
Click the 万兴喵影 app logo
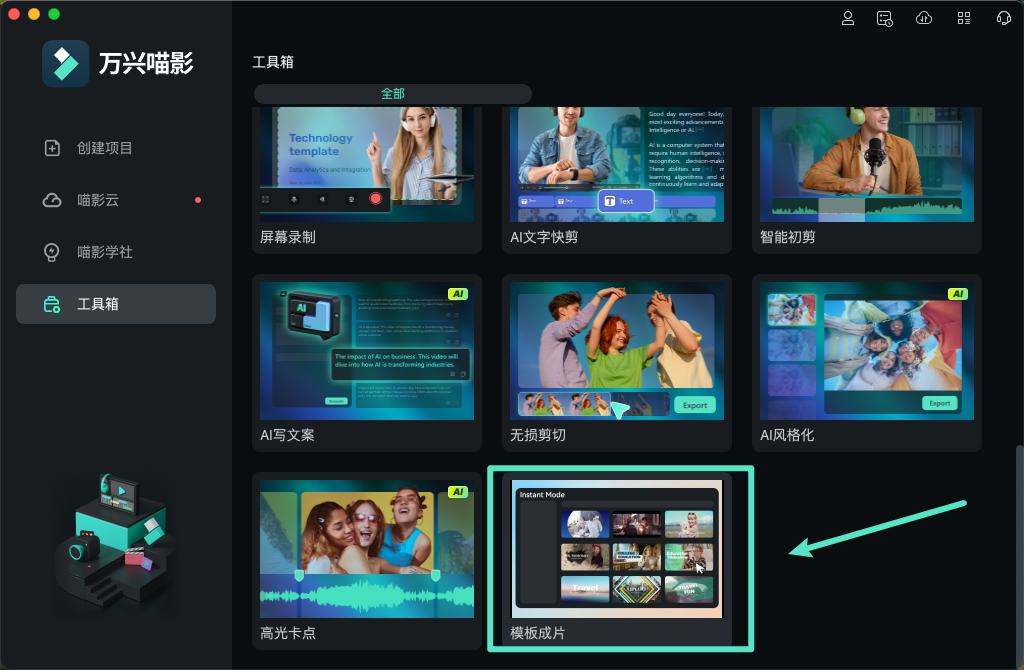pyautogui.click(x=66, y=63)
